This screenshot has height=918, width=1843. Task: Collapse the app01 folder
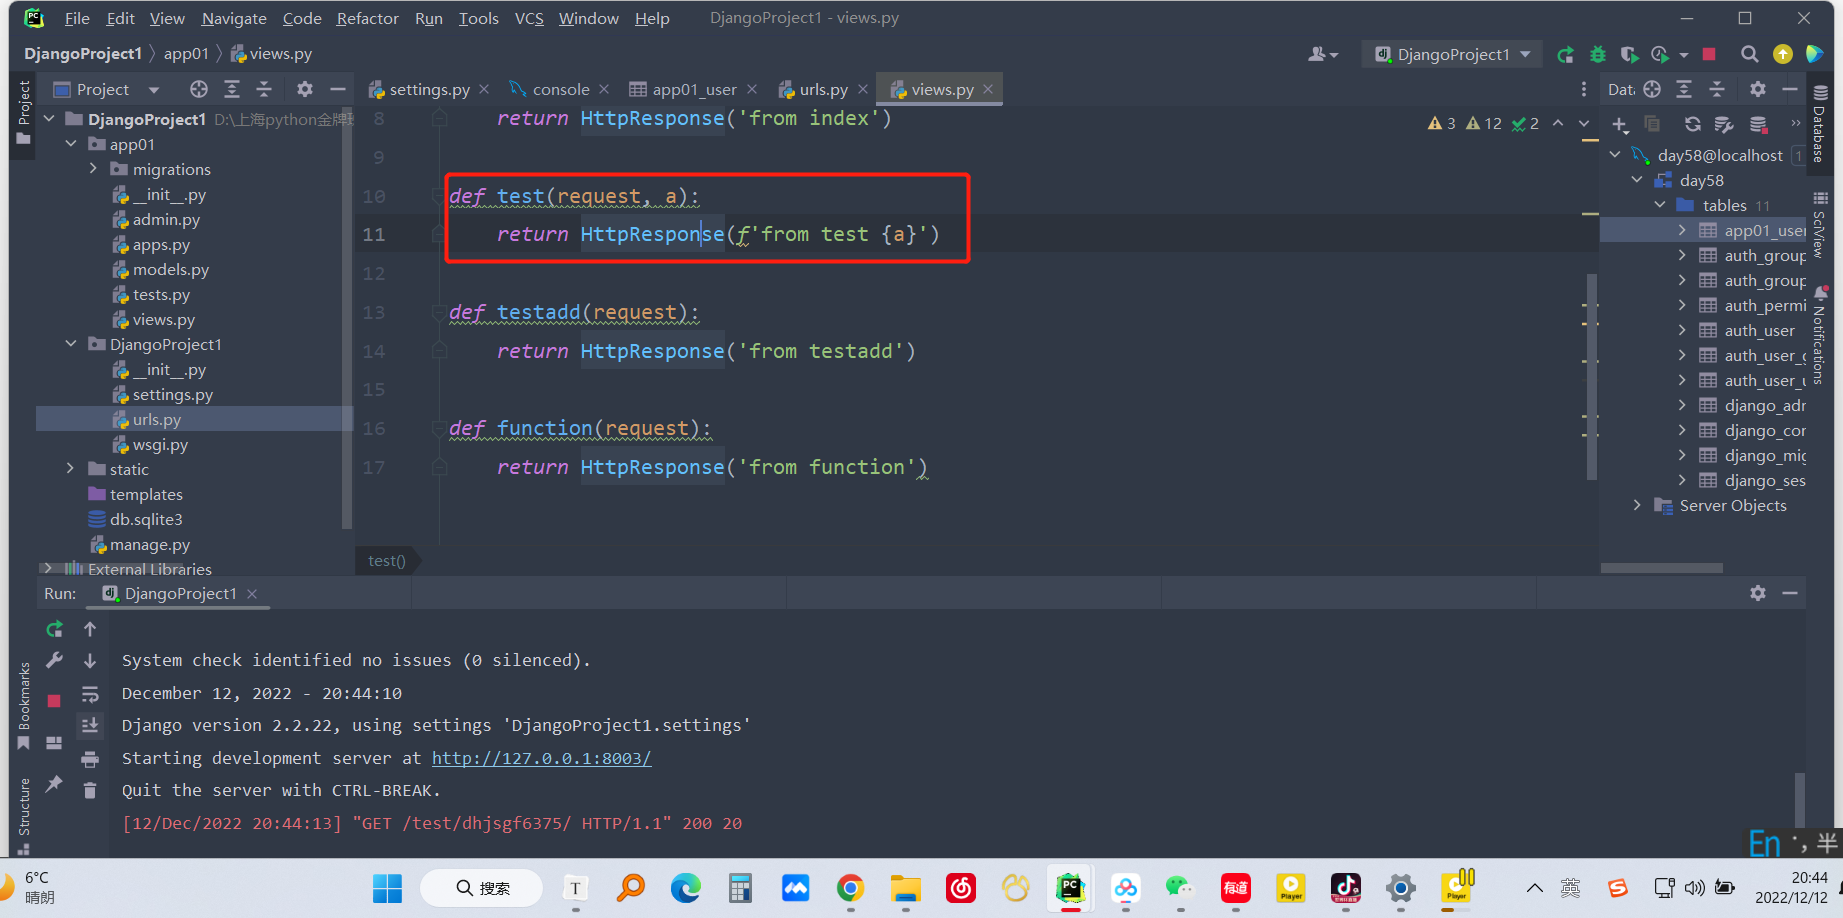point(70,144)
